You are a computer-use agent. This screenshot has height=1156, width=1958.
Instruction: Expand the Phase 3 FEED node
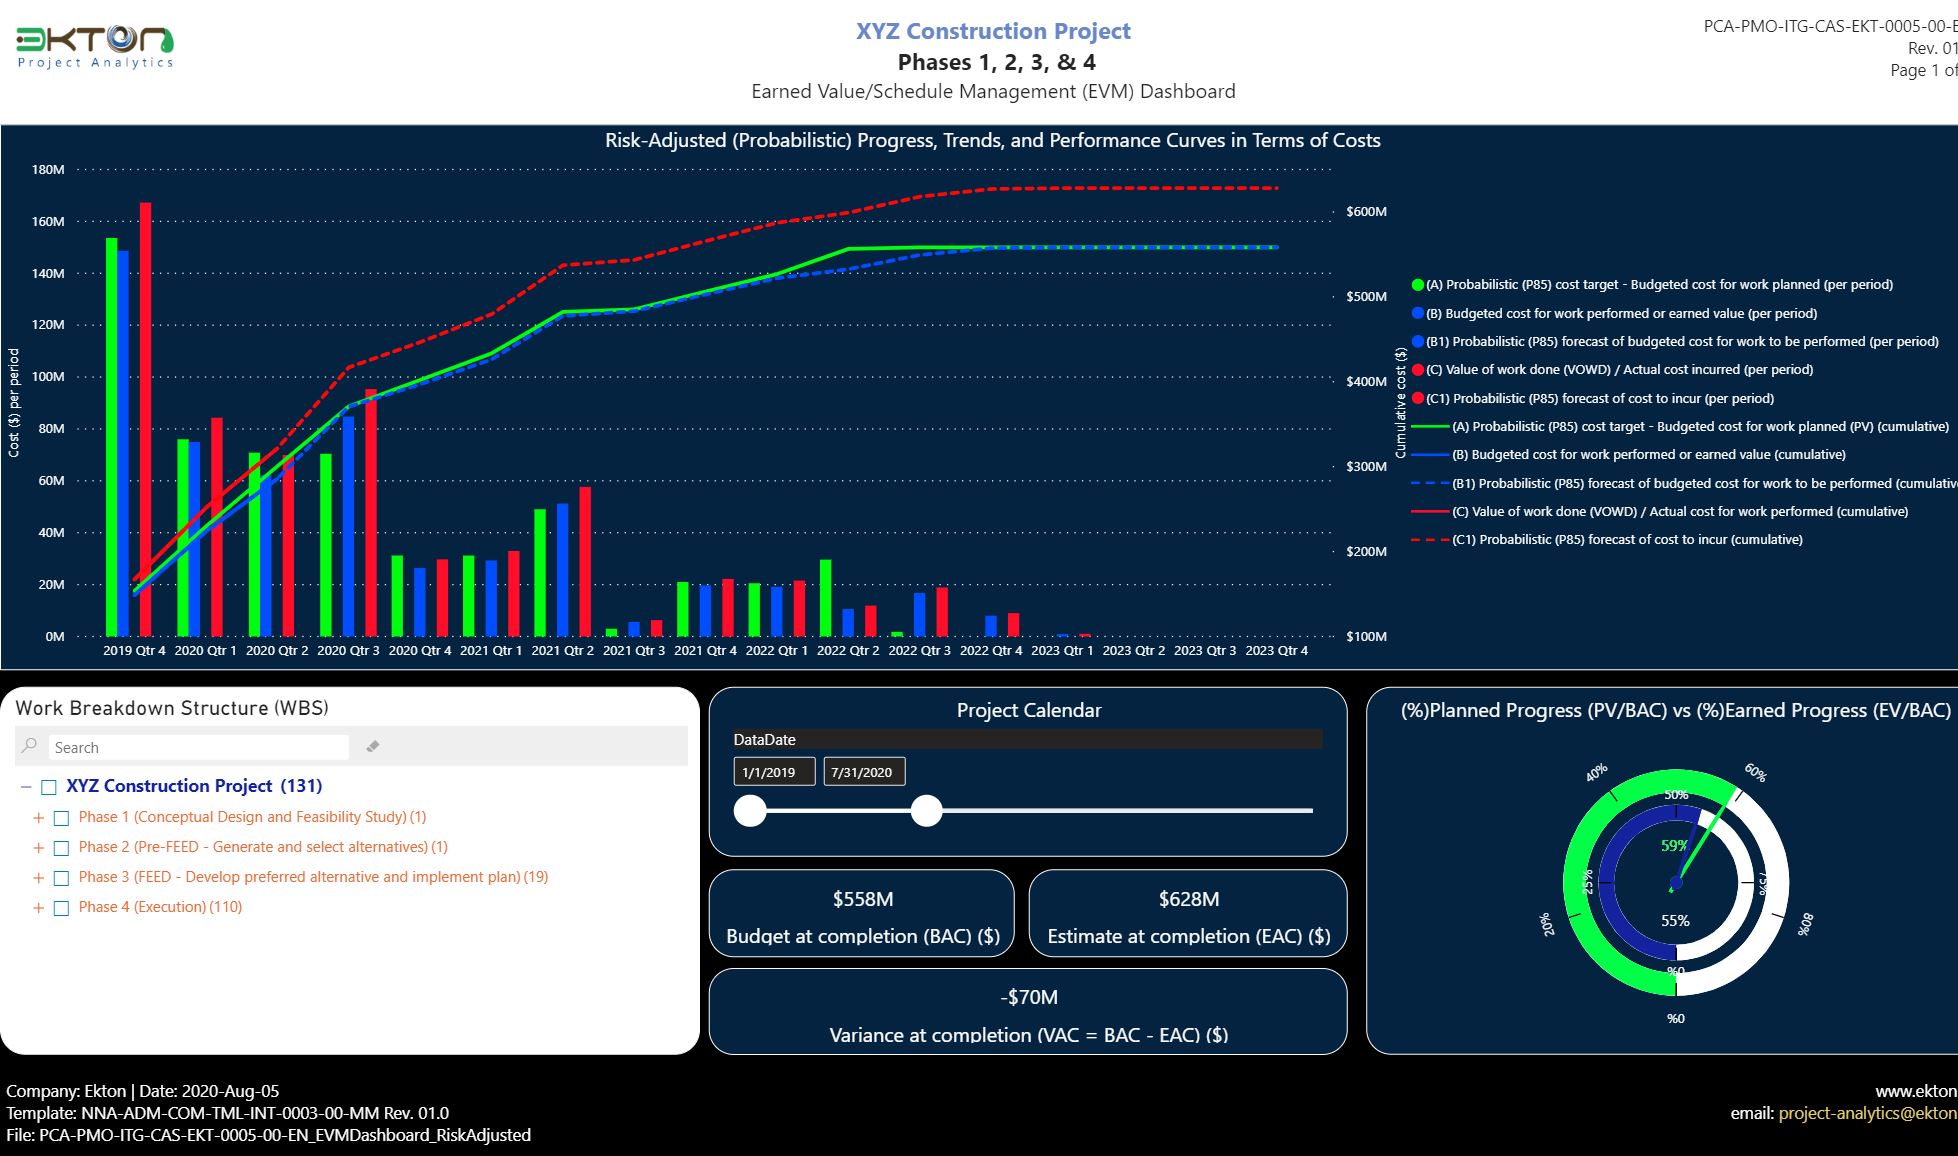pyautogui.click(x=39, y=878)
